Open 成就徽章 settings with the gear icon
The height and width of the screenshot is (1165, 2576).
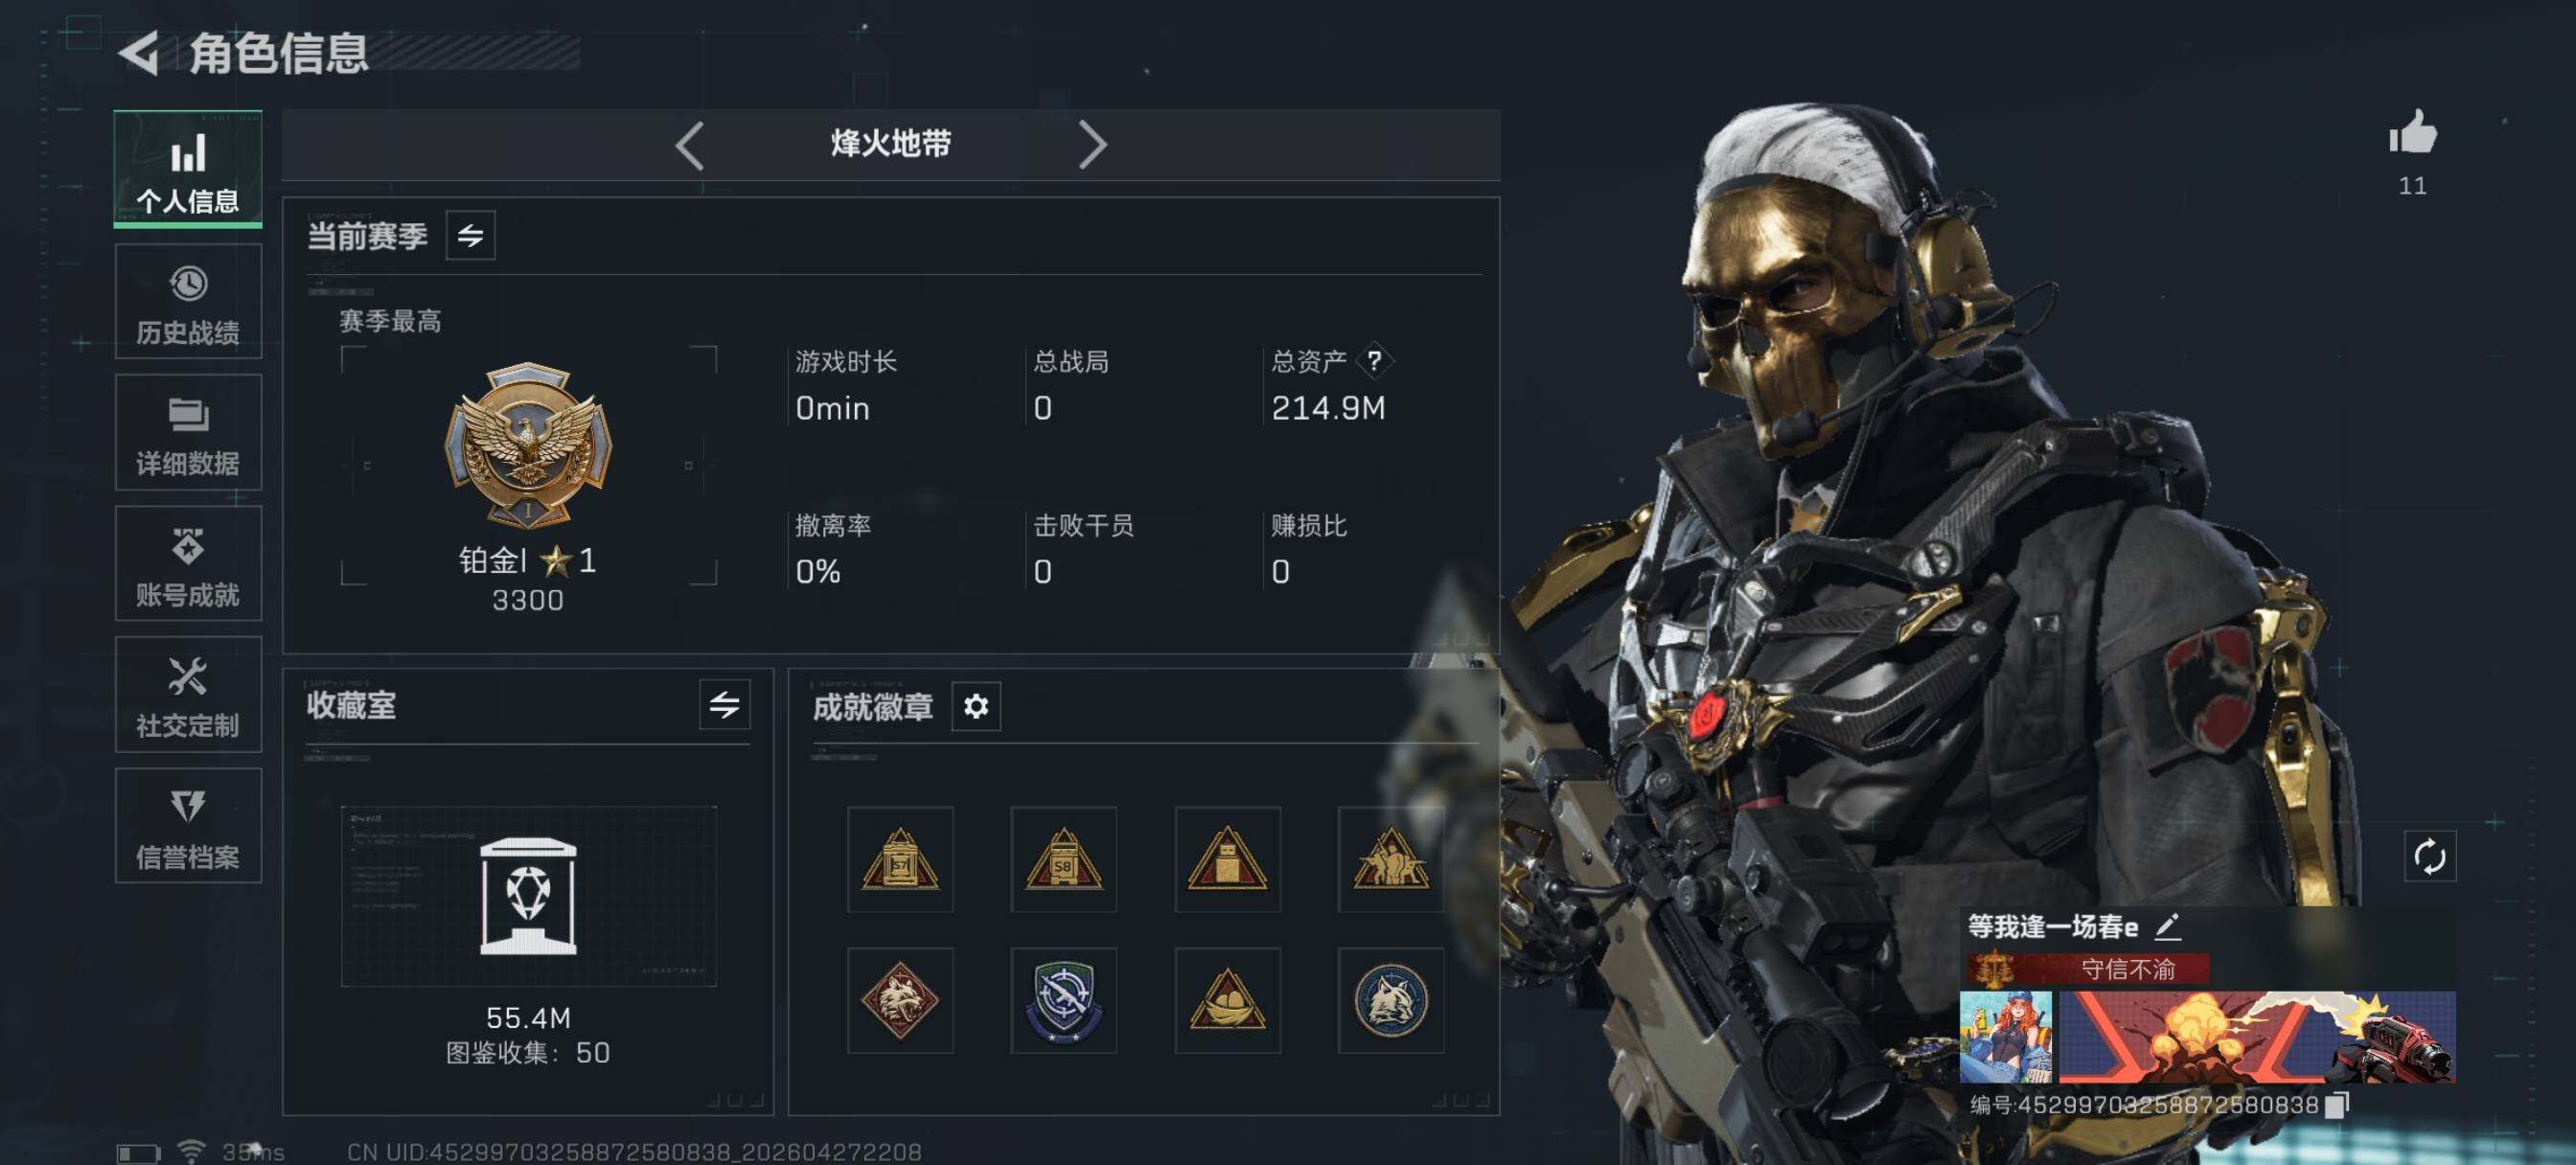(x=975, y=706)
